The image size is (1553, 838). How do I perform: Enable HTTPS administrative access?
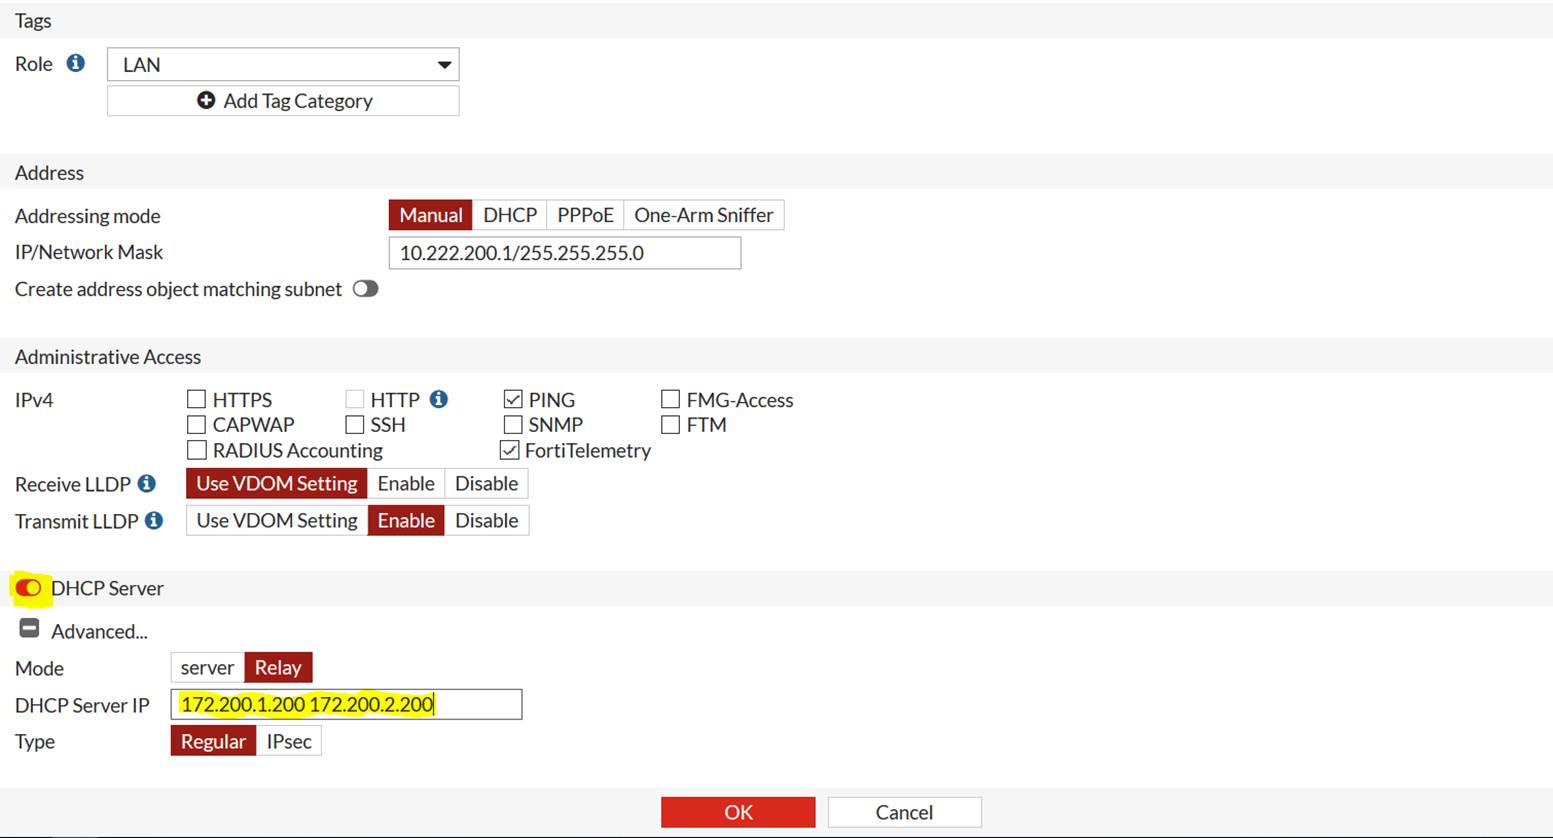196,399
